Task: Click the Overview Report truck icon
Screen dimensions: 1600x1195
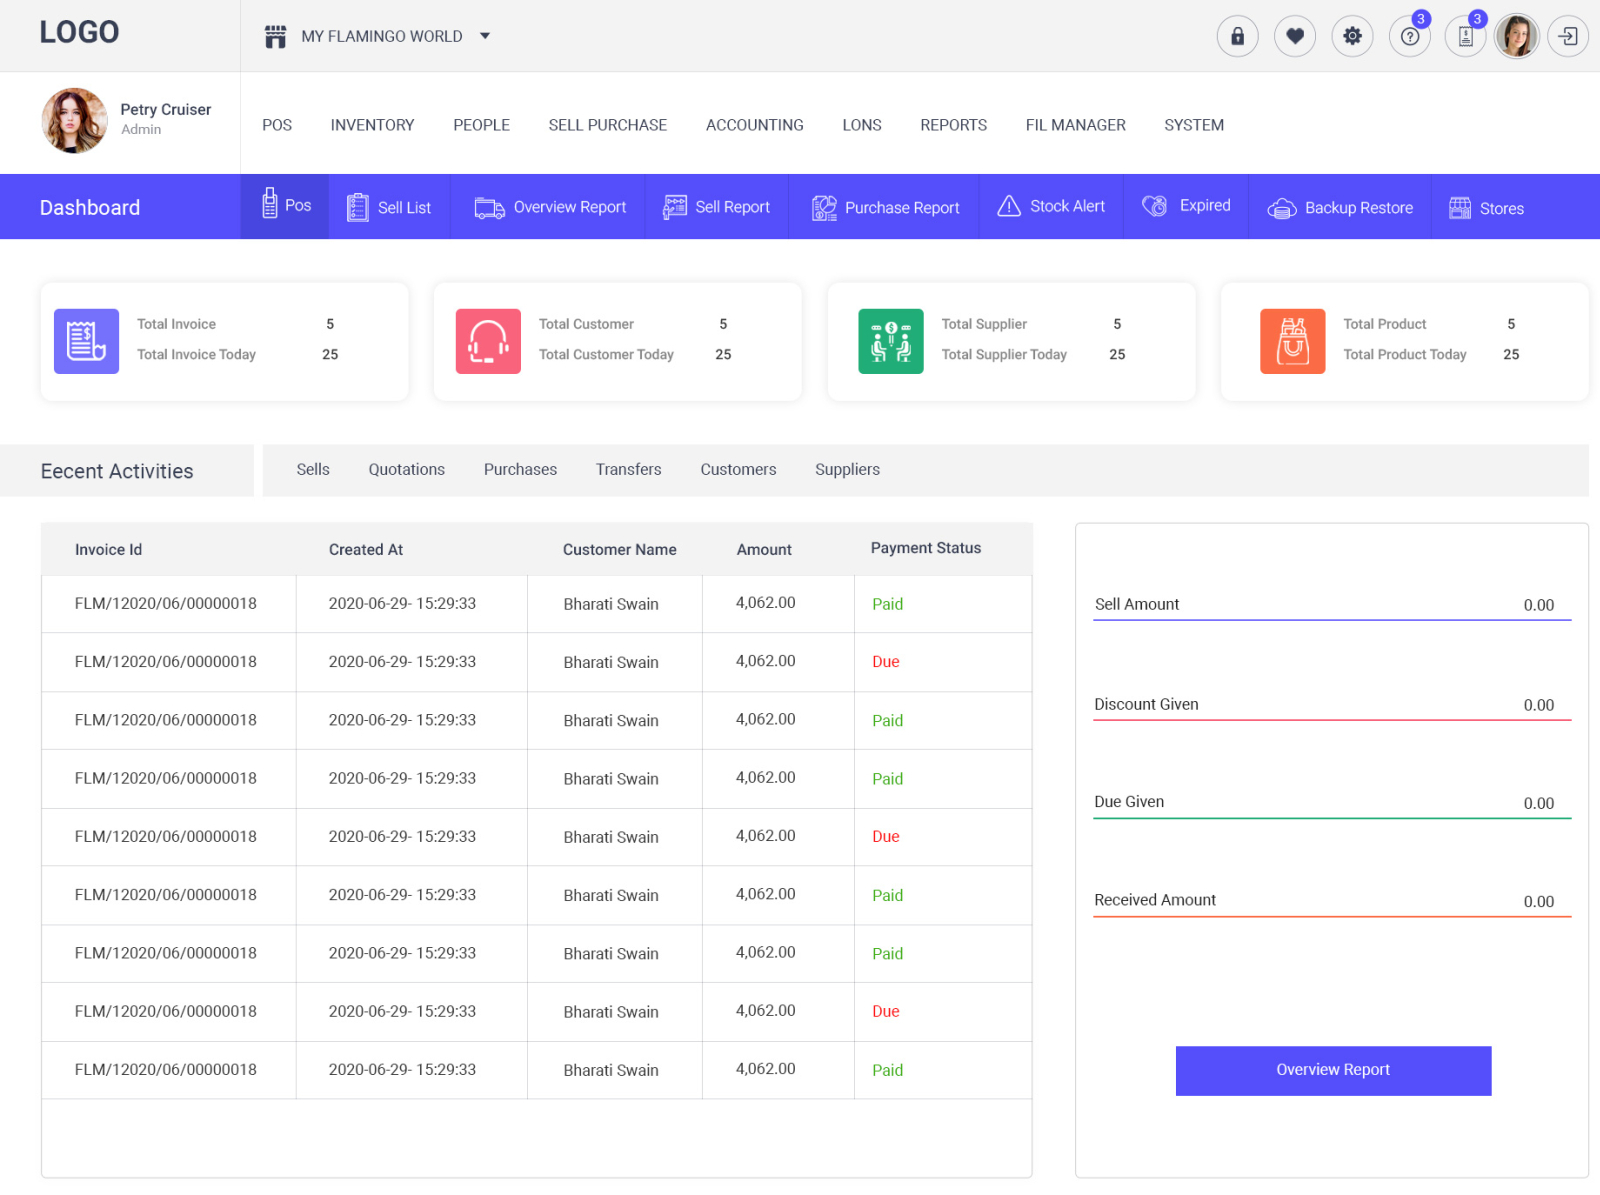Action: click(489, 207)
